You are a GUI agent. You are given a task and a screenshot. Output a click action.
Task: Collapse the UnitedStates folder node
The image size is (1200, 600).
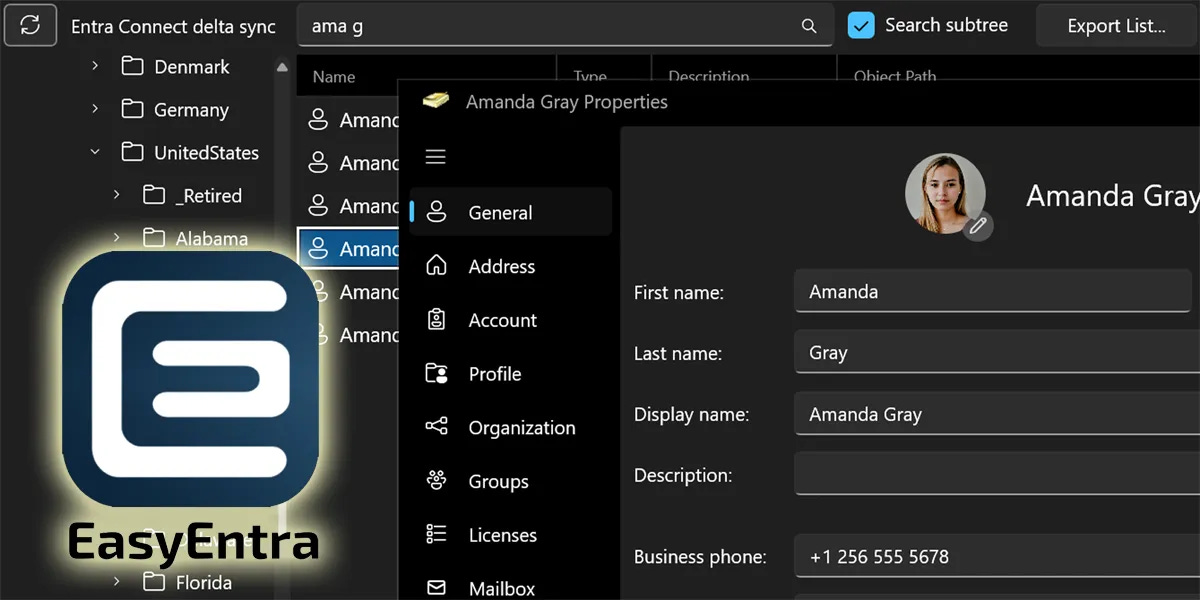click(x=95, y=152)
